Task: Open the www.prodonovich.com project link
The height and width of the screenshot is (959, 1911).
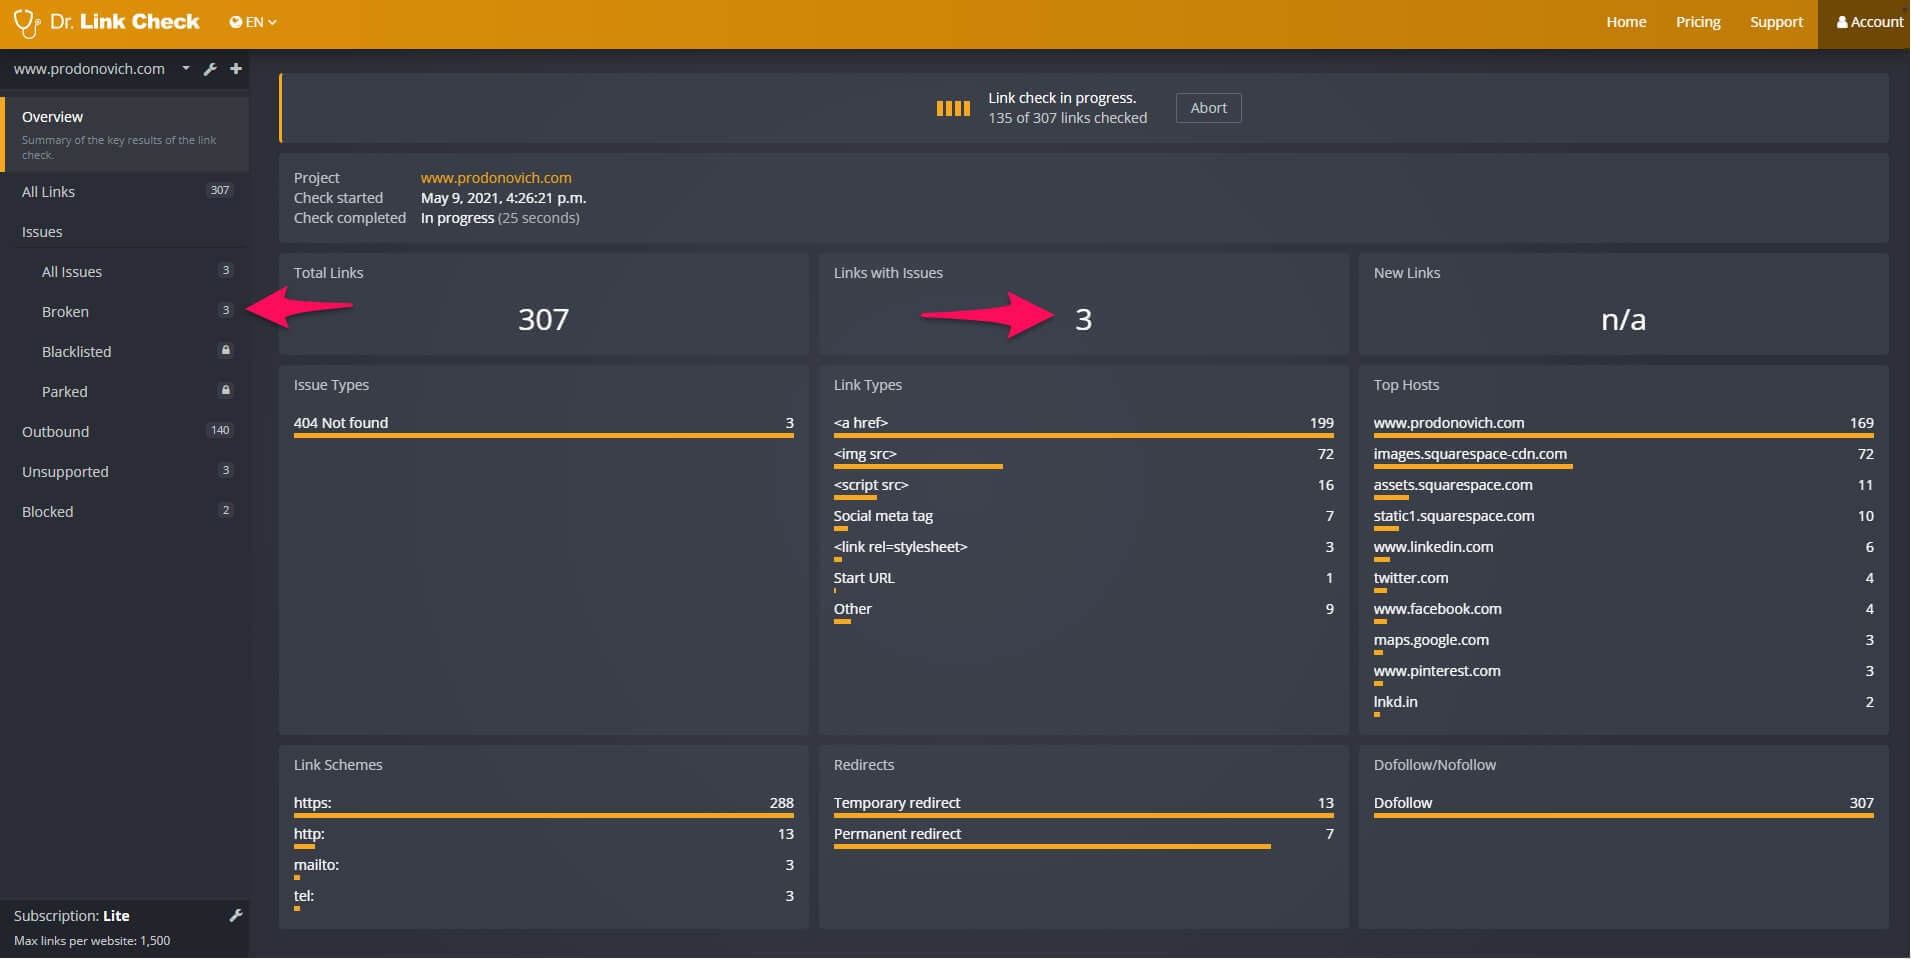Action: point(496,178)
